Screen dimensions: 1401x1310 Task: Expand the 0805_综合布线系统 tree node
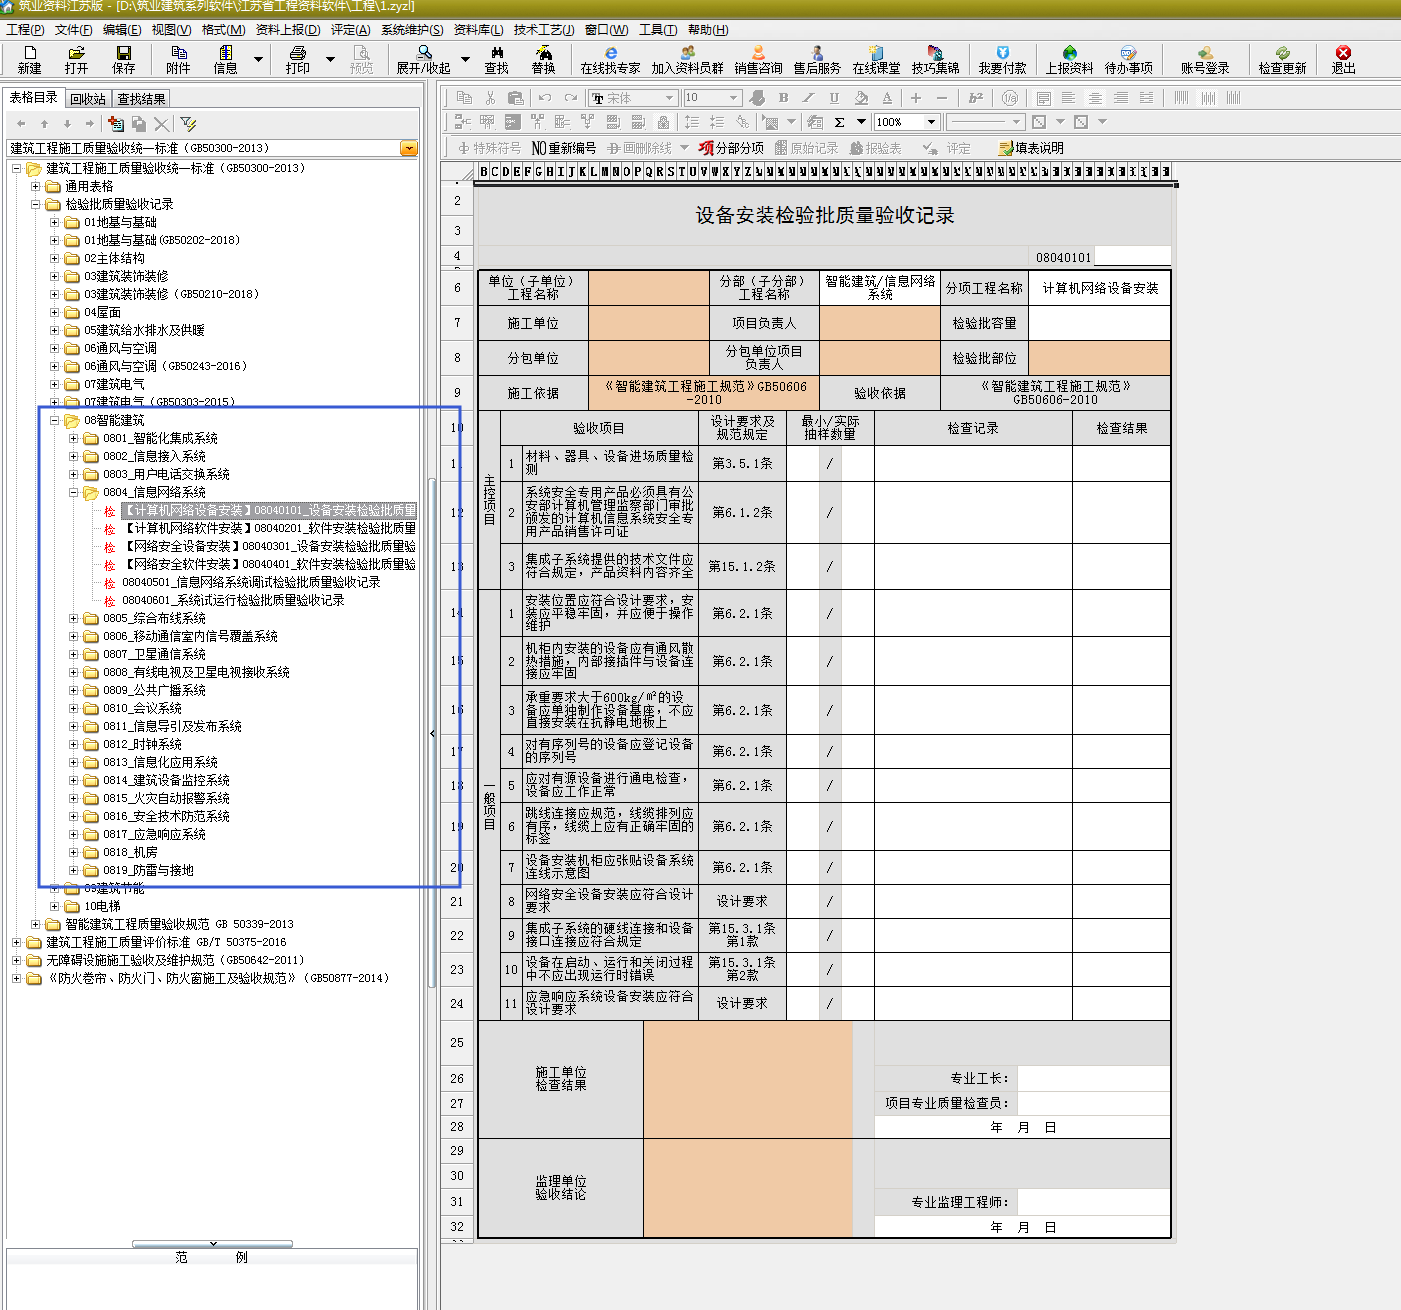pyautogui.click(x=74, y=618)
